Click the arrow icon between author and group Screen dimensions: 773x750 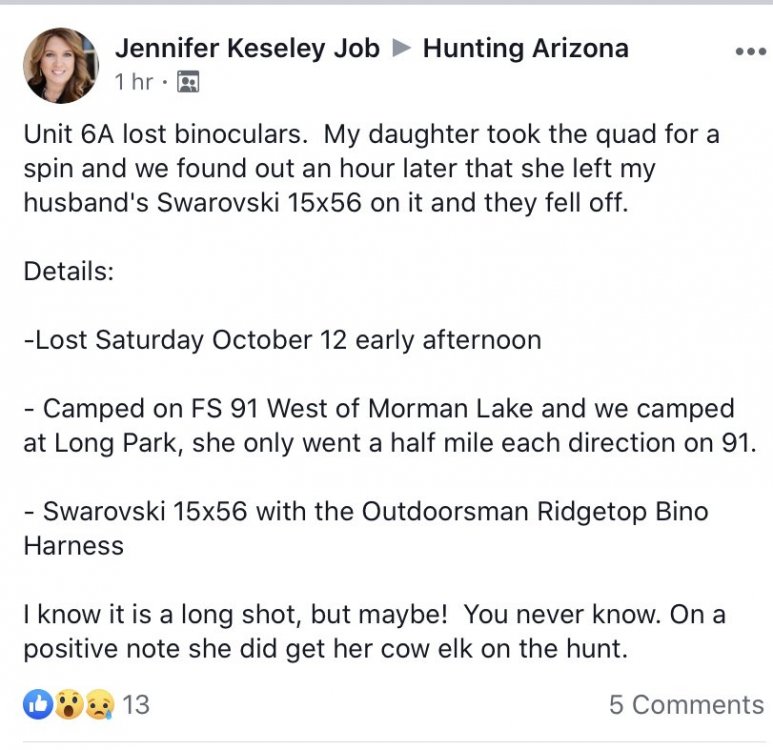click(402, 49)
